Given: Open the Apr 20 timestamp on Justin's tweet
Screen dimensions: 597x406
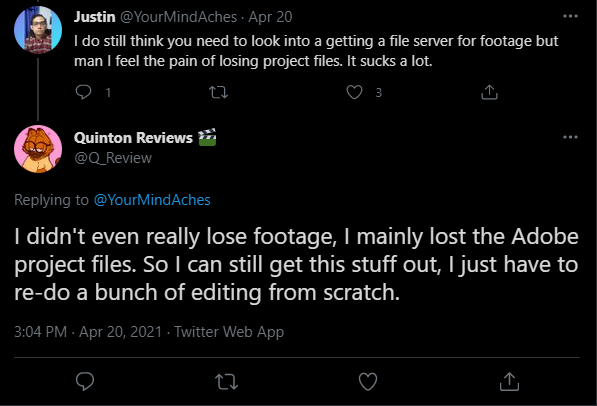Looking at the screenshot, I should 270,17.
